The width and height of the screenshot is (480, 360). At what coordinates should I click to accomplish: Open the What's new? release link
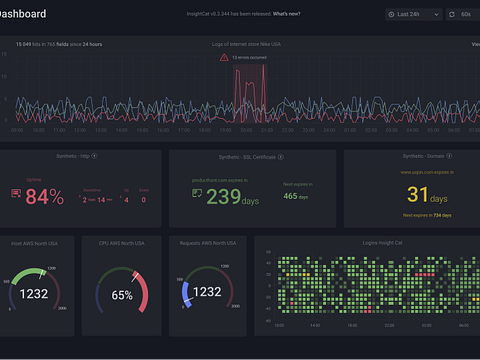(286, 14)
